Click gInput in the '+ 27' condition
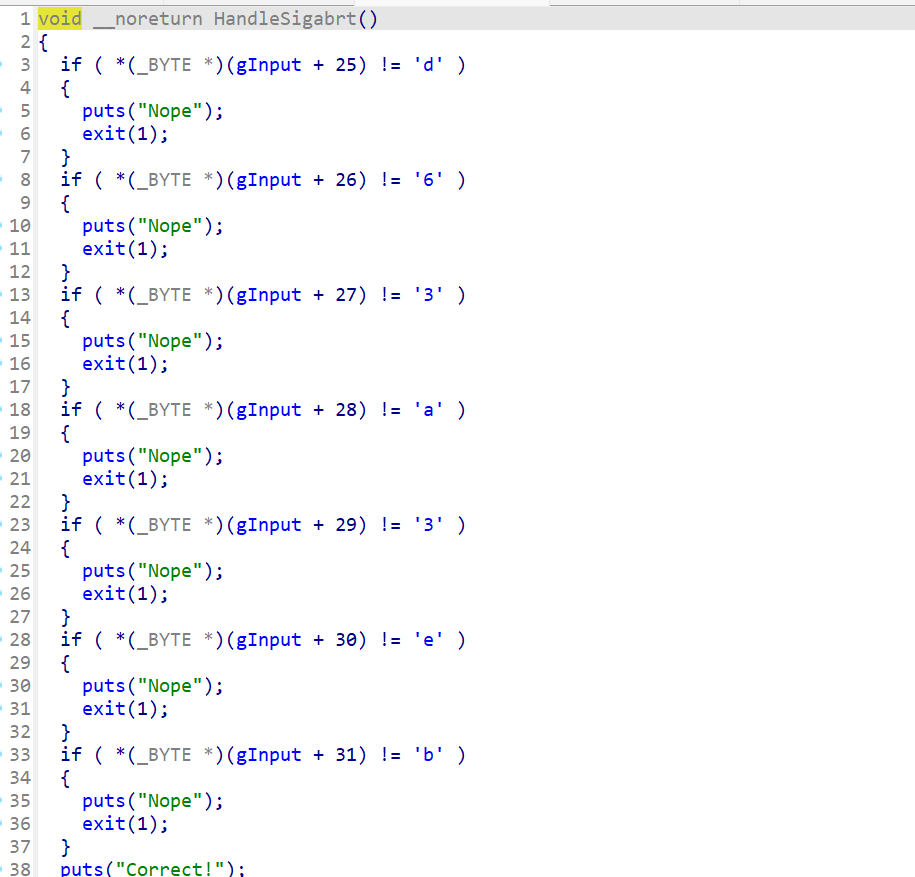Screen dimensions: 915x877 click(x=268, y=295)
